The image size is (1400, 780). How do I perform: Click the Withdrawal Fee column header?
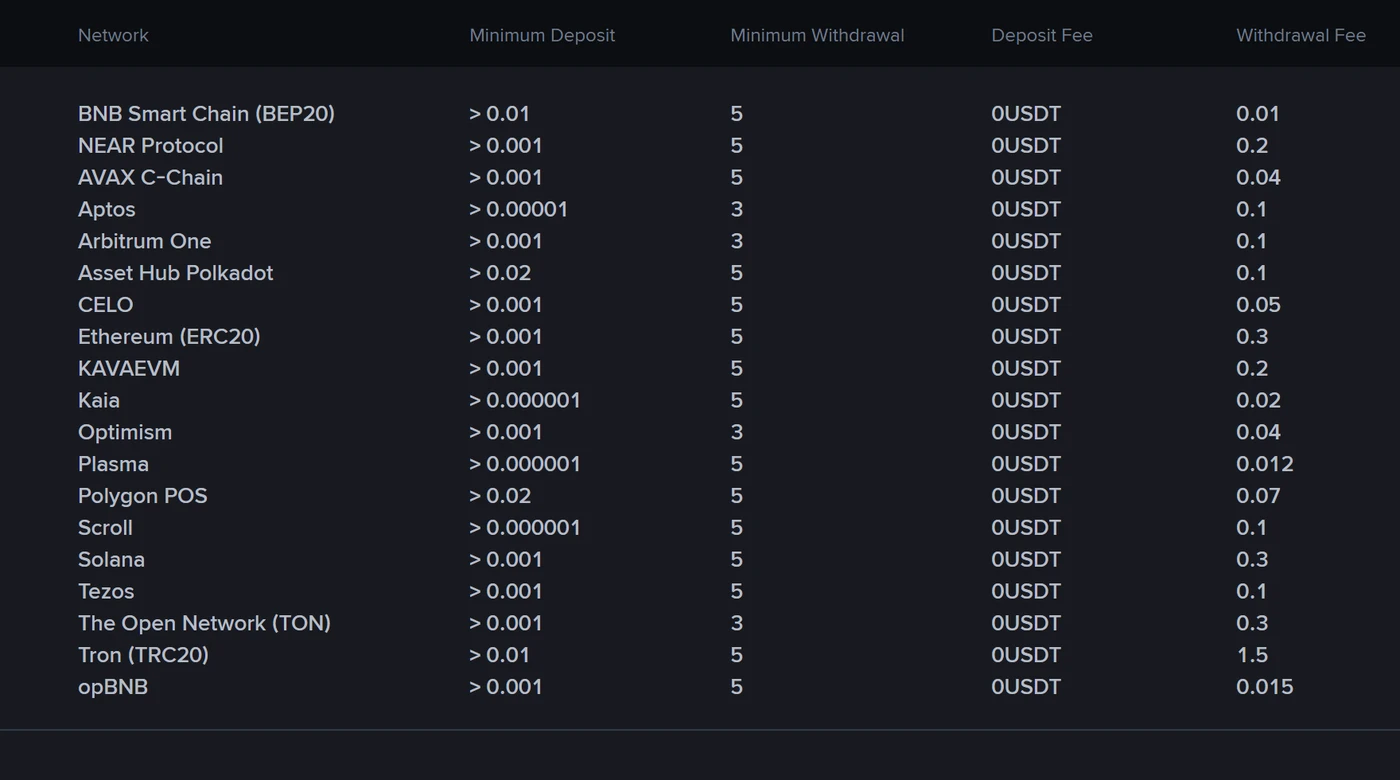(x=1301, y=35)
